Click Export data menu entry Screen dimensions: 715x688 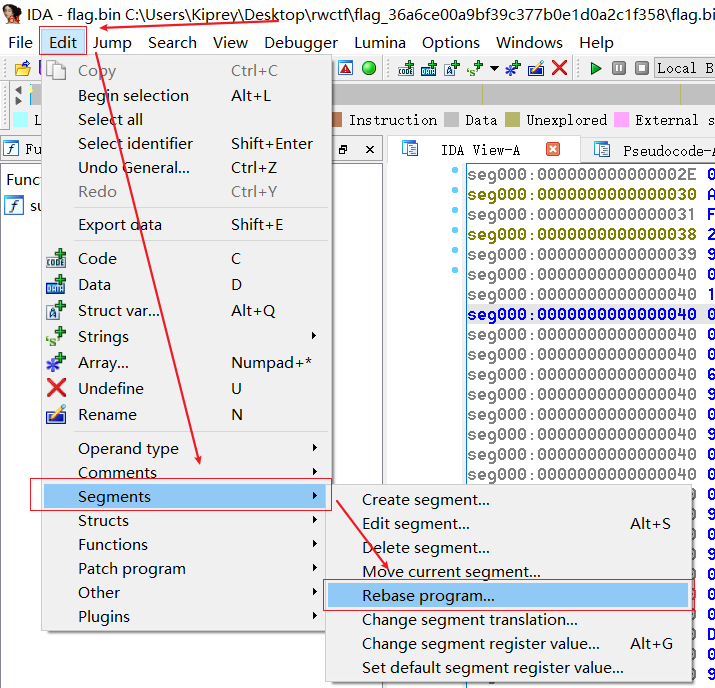click(120, 224)
